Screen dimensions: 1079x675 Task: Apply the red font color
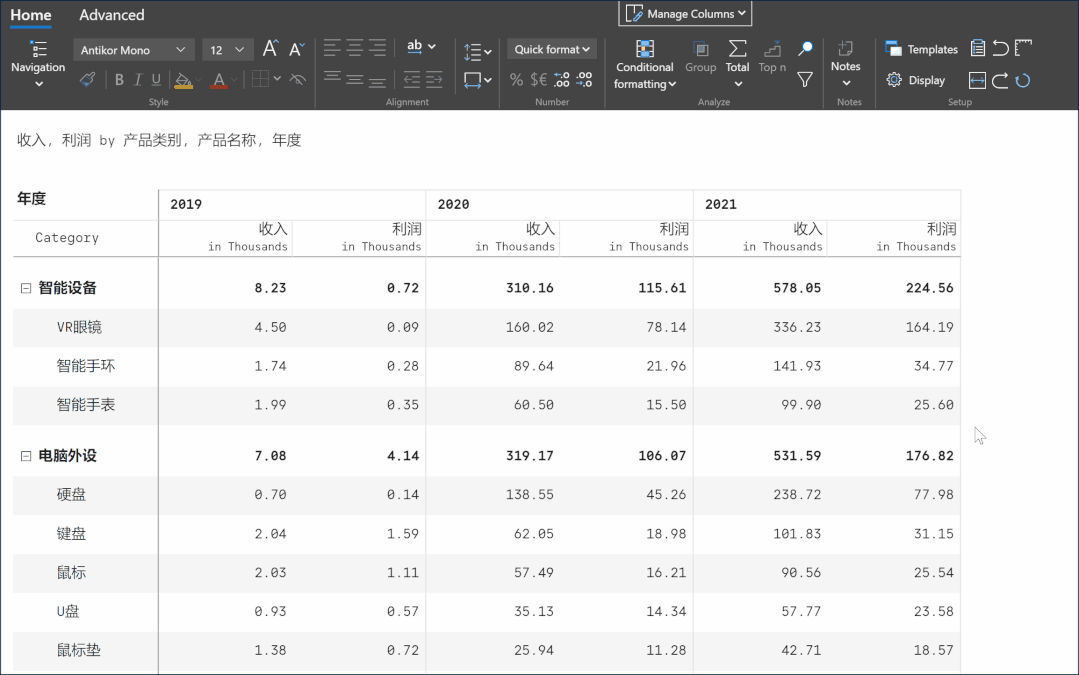click(219, 81)
